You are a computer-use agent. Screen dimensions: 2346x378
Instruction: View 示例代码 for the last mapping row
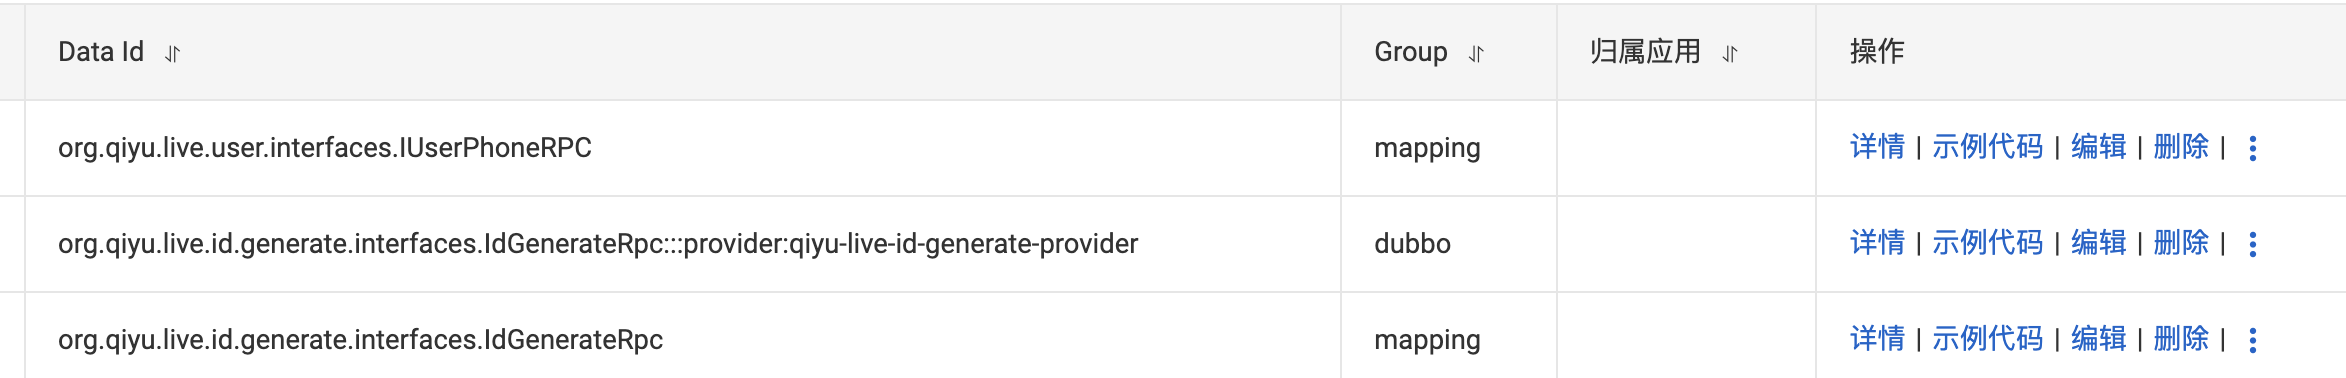pyautogui.click(x=1987, y=339)
